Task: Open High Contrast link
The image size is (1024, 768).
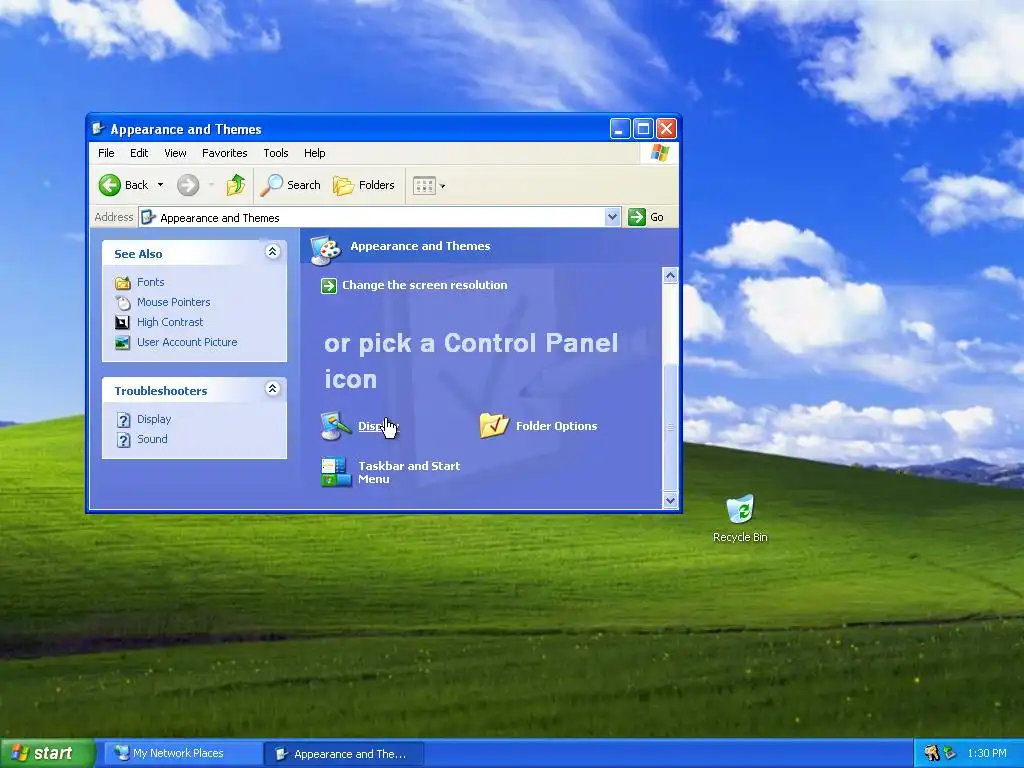Action: point(170,322)
